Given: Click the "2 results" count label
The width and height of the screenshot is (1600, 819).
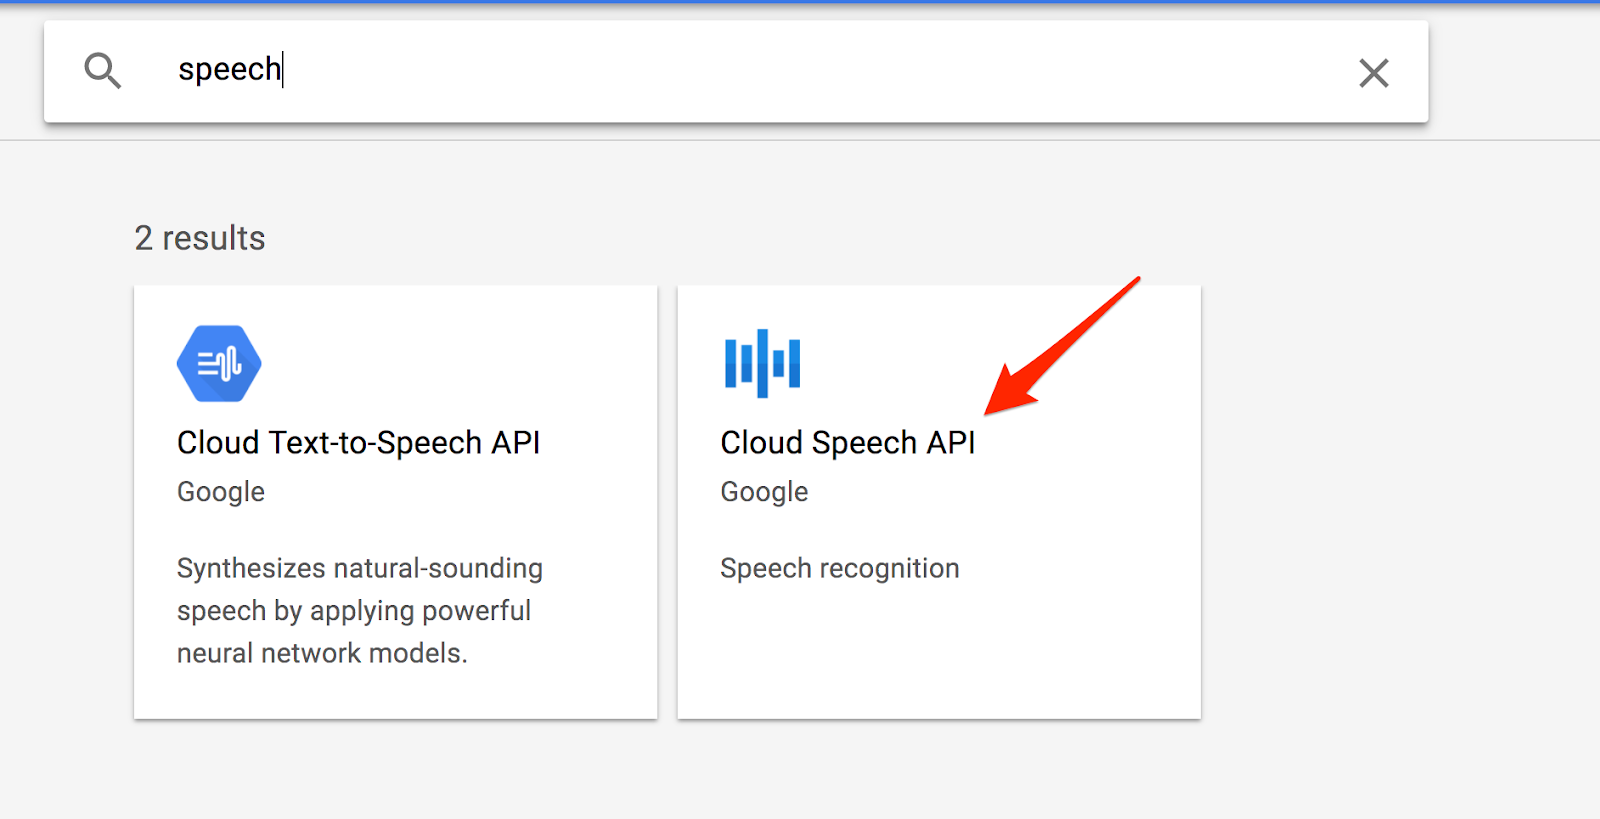Looking at the screenshot, I should click(200, 238).
